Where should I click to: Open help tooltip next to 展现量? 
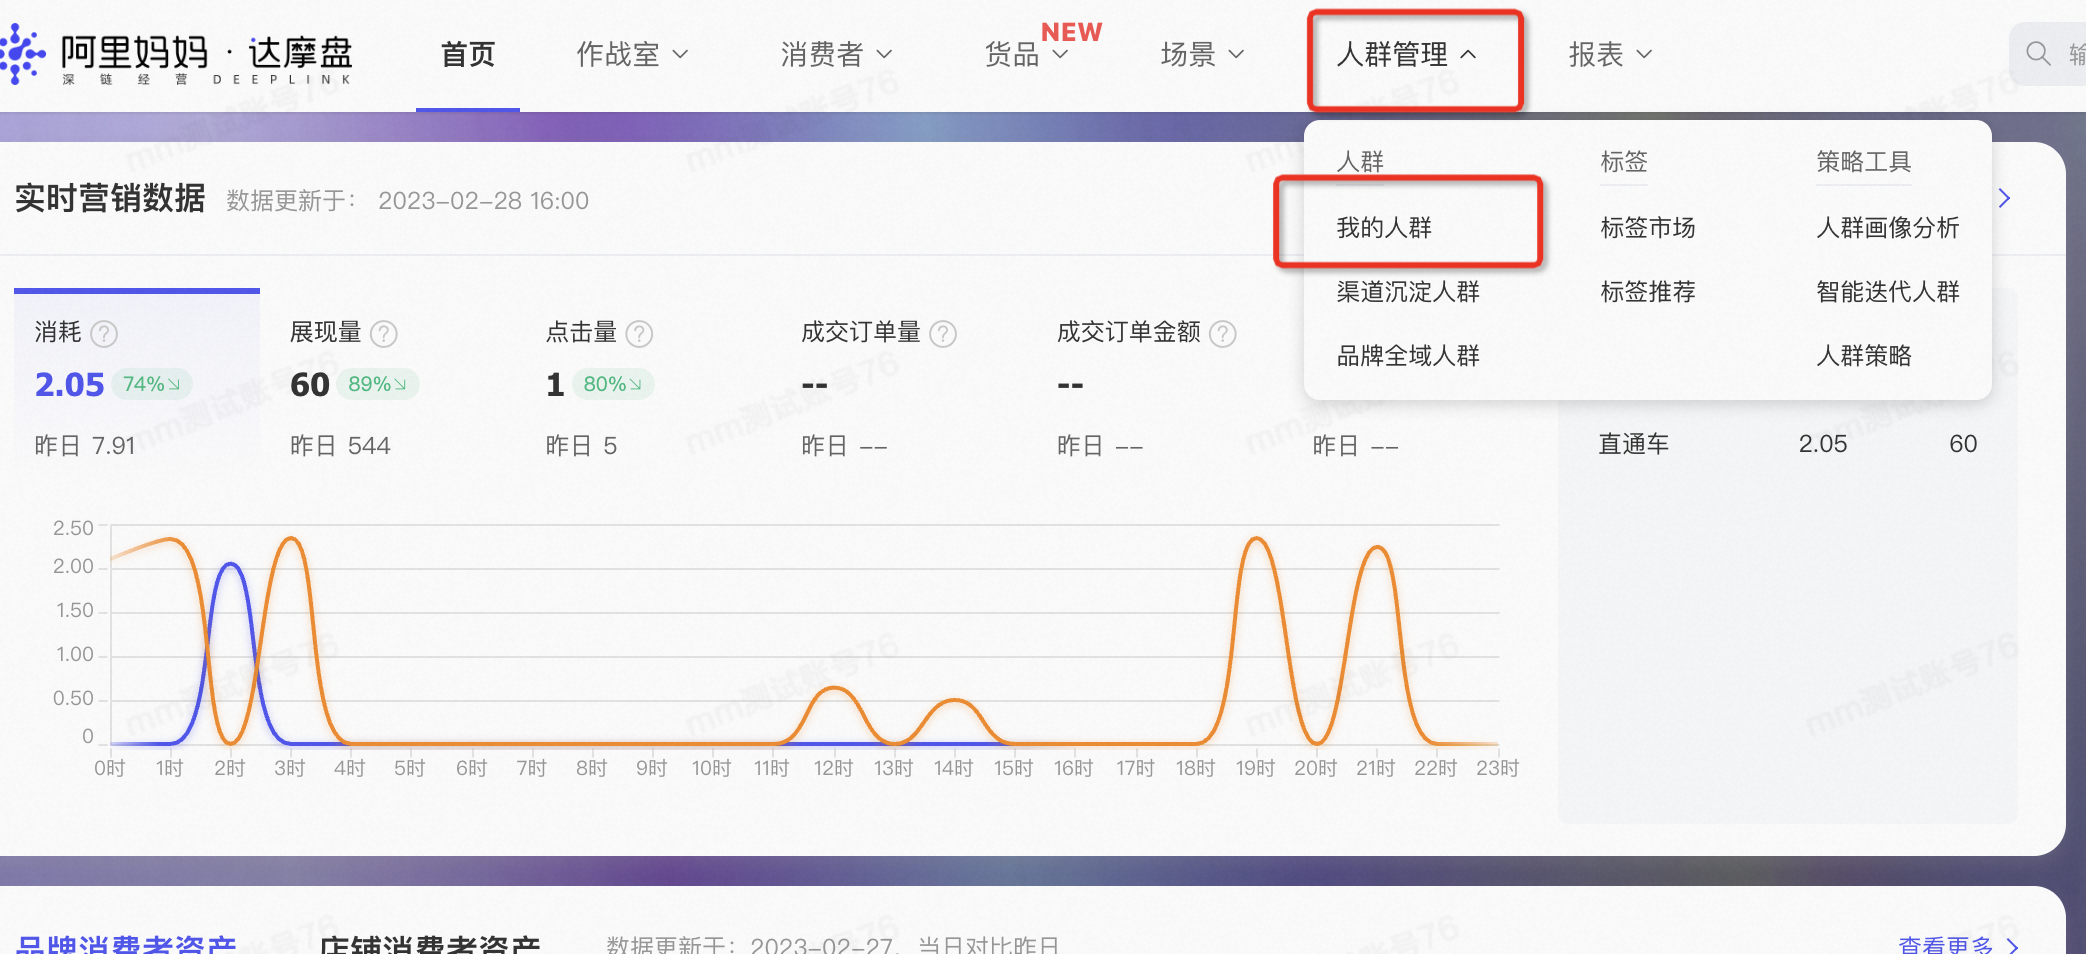(x=384, y=333)
